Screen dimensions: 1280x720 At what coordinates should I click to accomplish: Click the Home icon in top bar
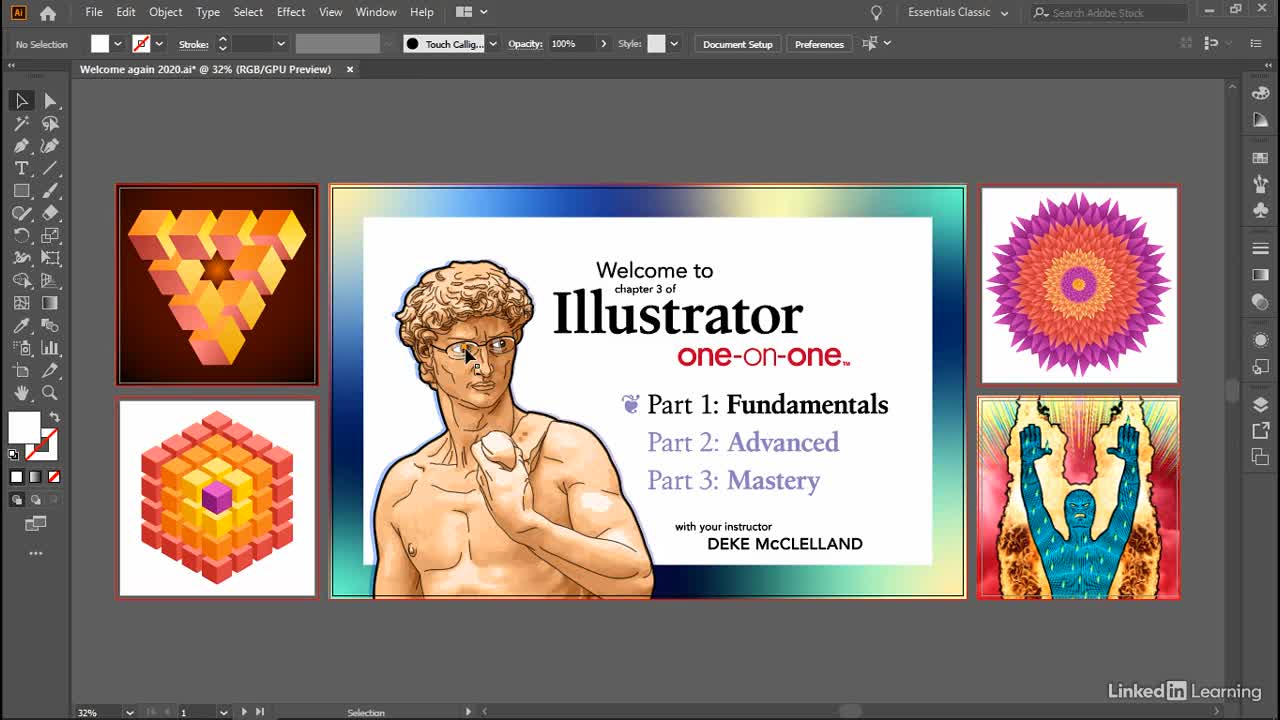click(47, 13)
